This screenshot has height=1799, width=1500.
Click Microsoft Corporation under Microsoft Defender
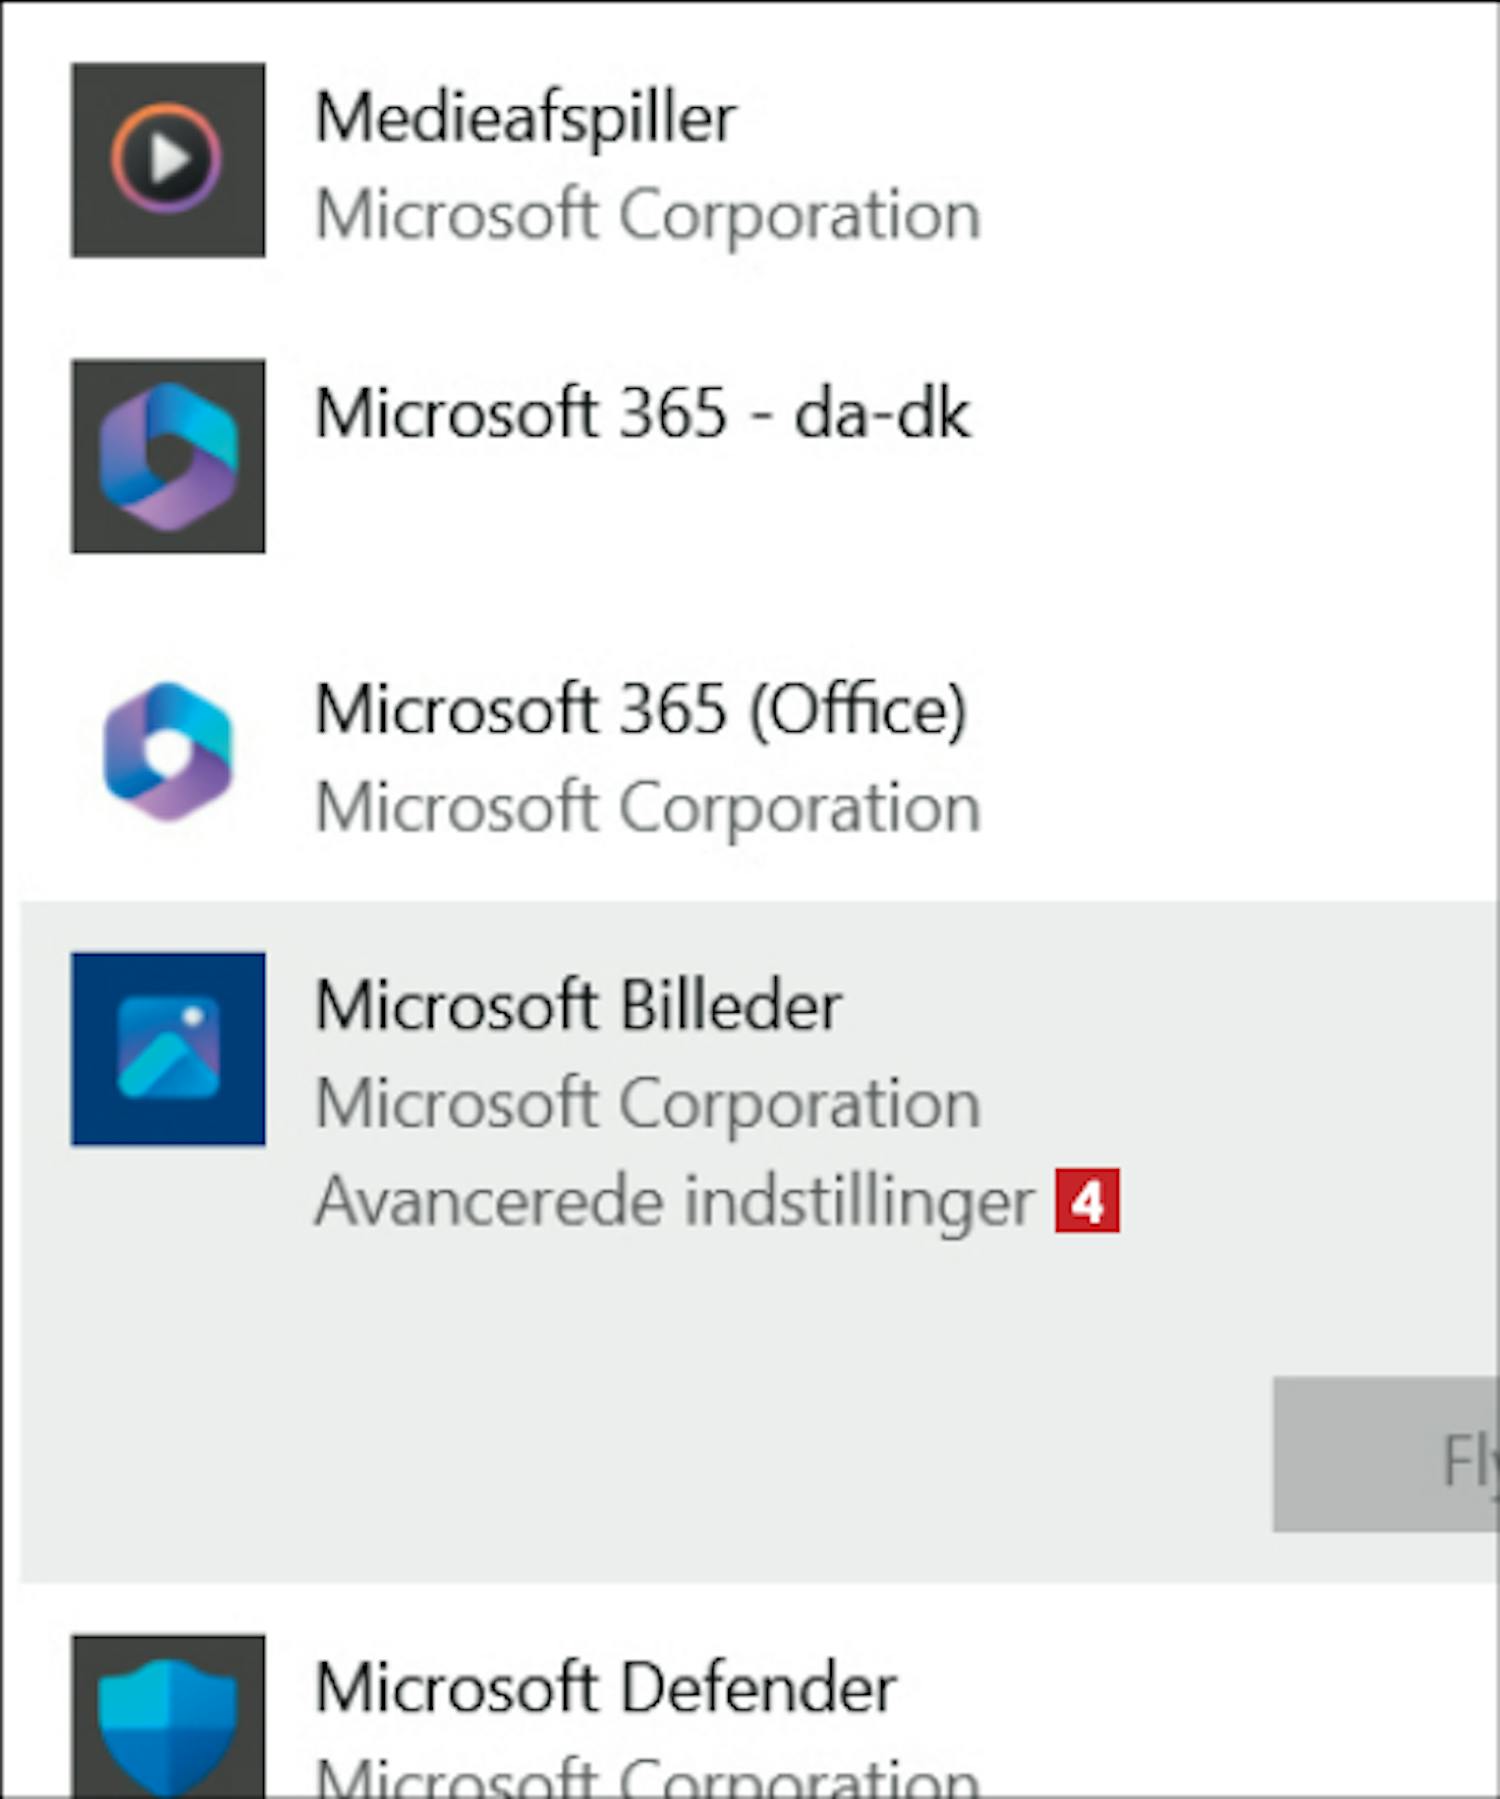click(x=648, y=1778)
